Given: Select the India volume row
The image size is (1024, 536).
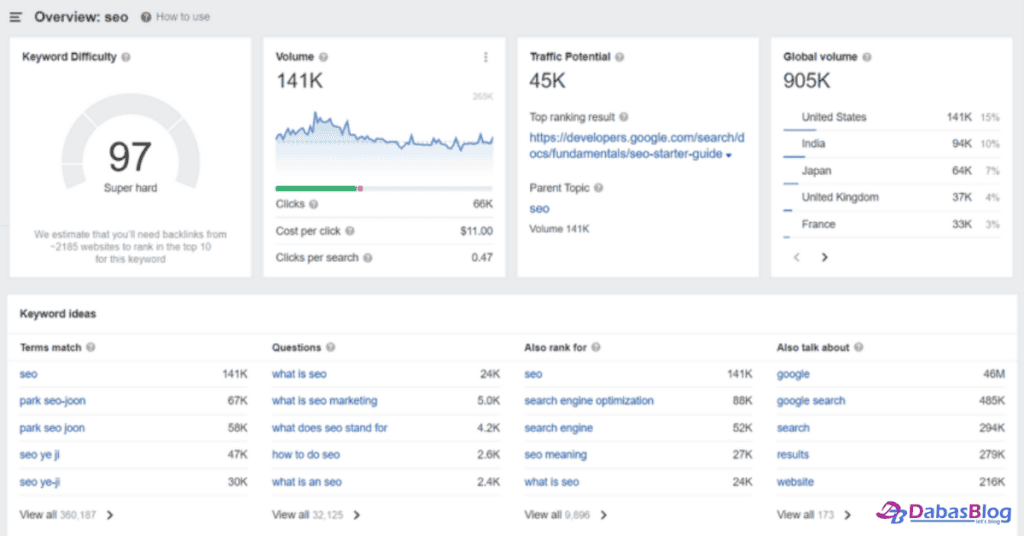Looking at the screenshot, I should click(891, 145).
